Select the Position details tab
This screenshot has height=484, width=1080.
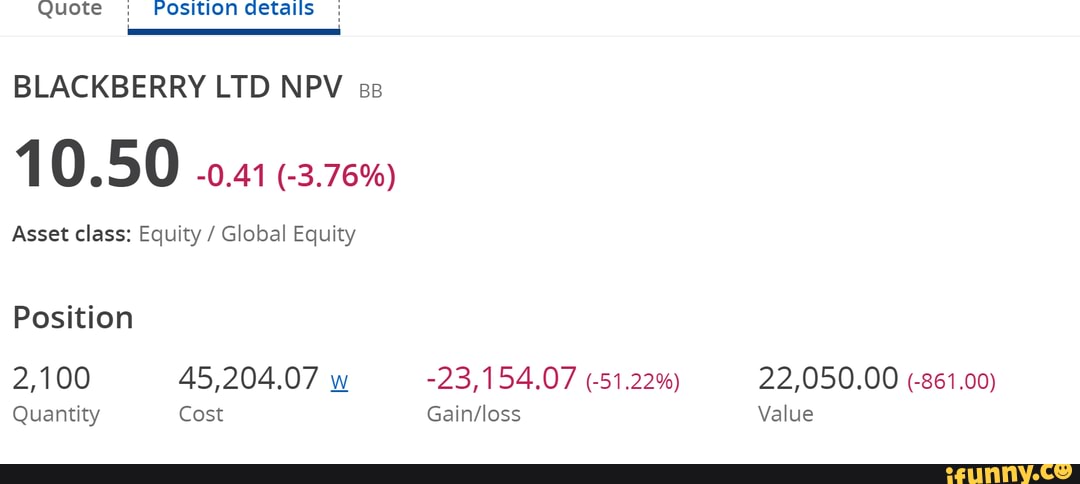[234, 9]
